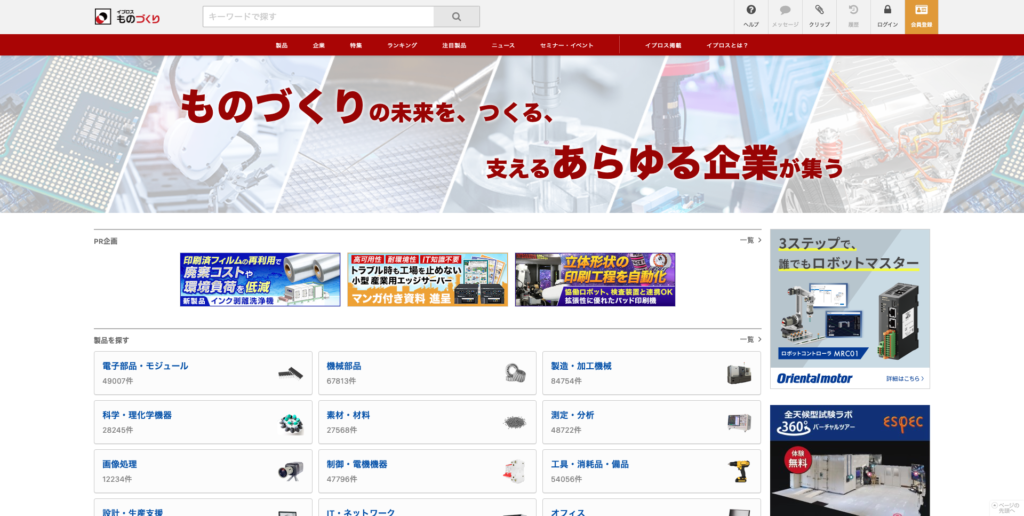The height and width of the screenshot is (516, 1024).
Task: Click the ページの先頭へ button
Action: click(x=1005, y=508)
